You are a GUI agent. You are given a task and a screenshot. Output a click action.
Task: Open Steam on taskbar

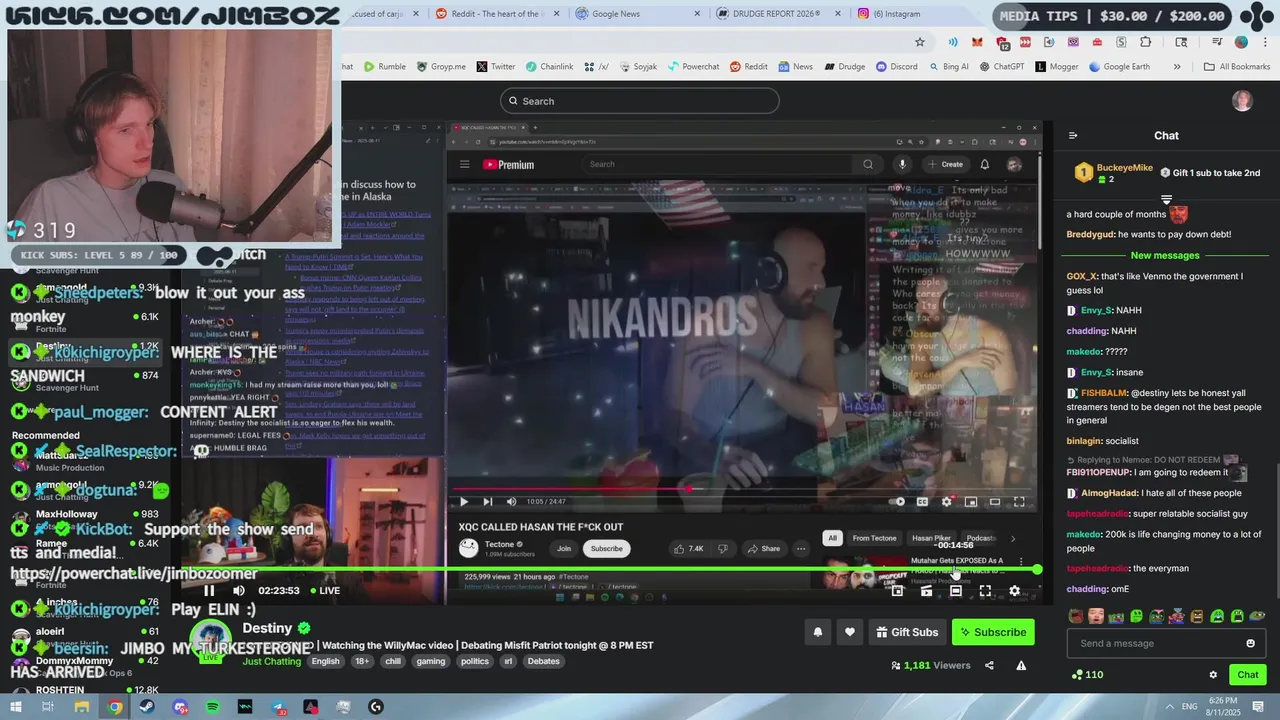pos(147,707)
